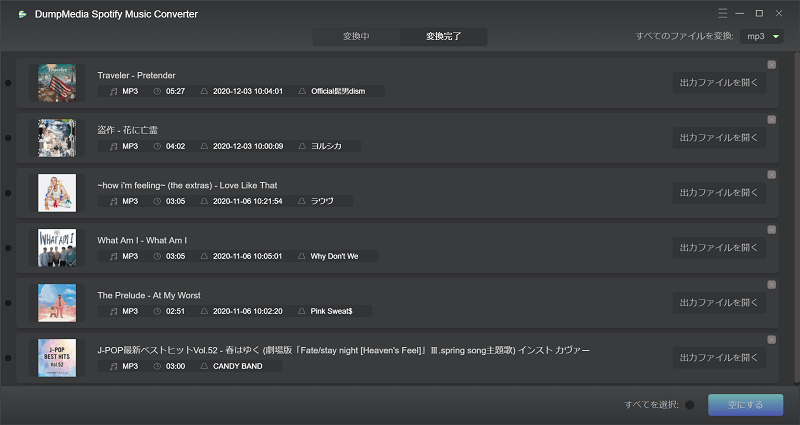Image resolution: width=800 pixels, height=425 pixels.
Task: Click the icon beside 2020-11-06 10:02:20
Action: (204, 311)
